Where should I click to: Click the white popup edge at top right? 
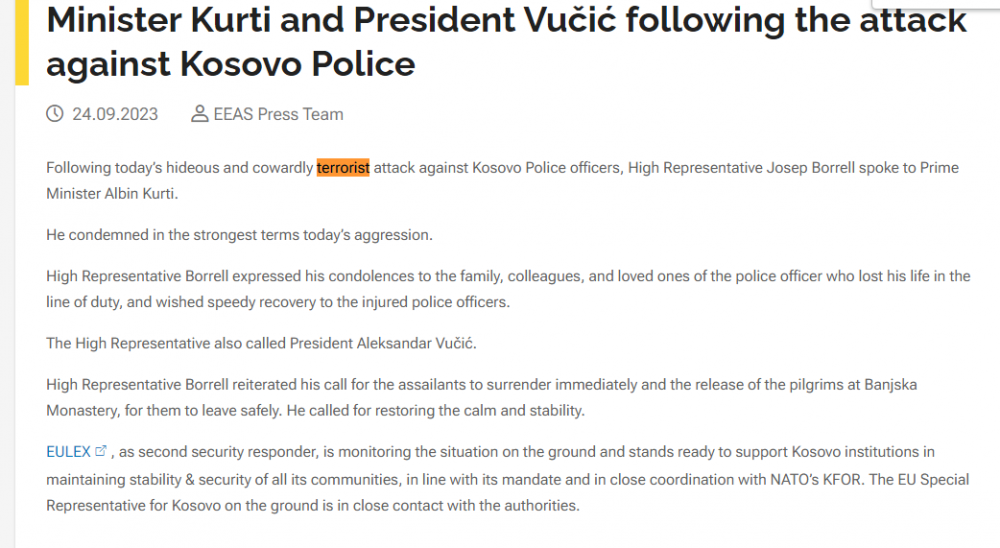936,4
